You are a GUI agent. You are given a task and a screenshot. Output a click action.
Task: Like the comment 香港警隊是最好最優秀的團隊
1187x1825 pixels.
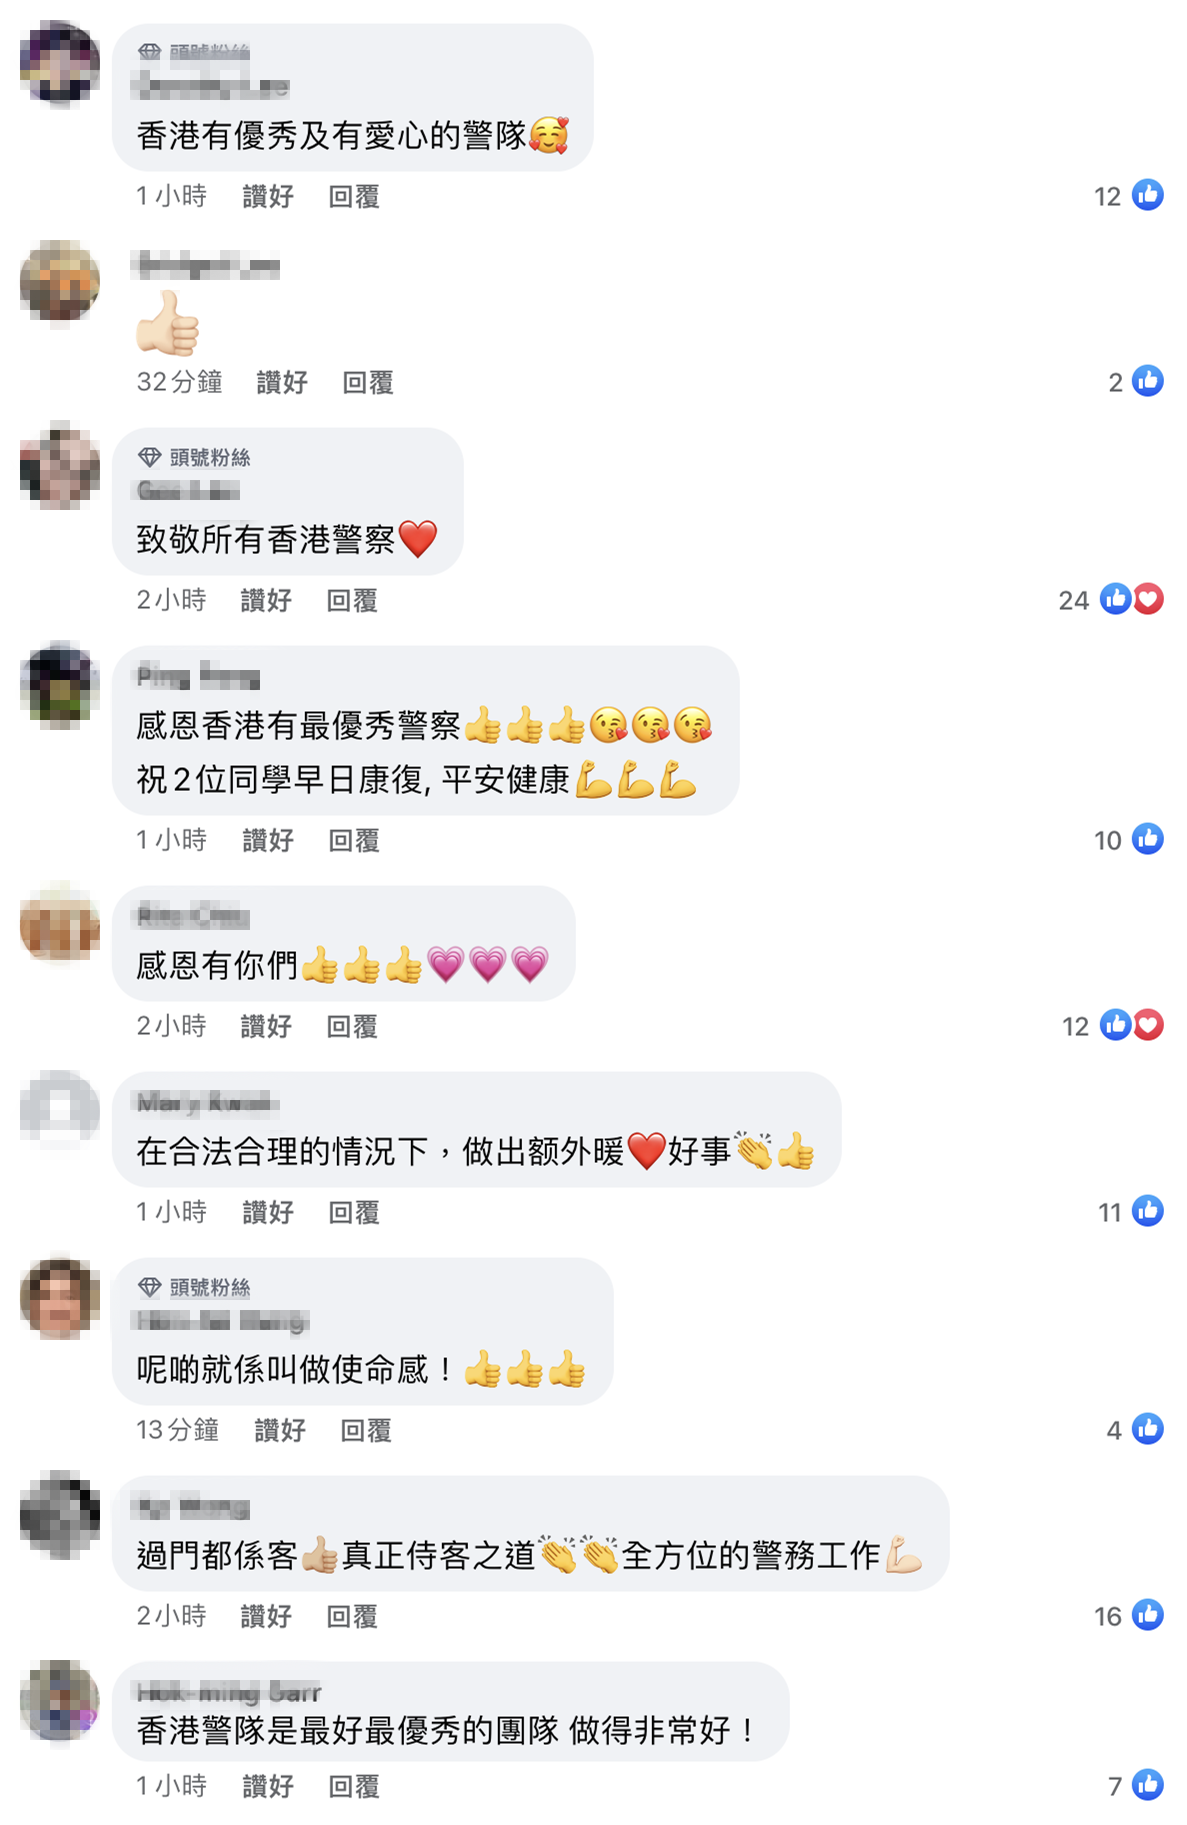268,1787
